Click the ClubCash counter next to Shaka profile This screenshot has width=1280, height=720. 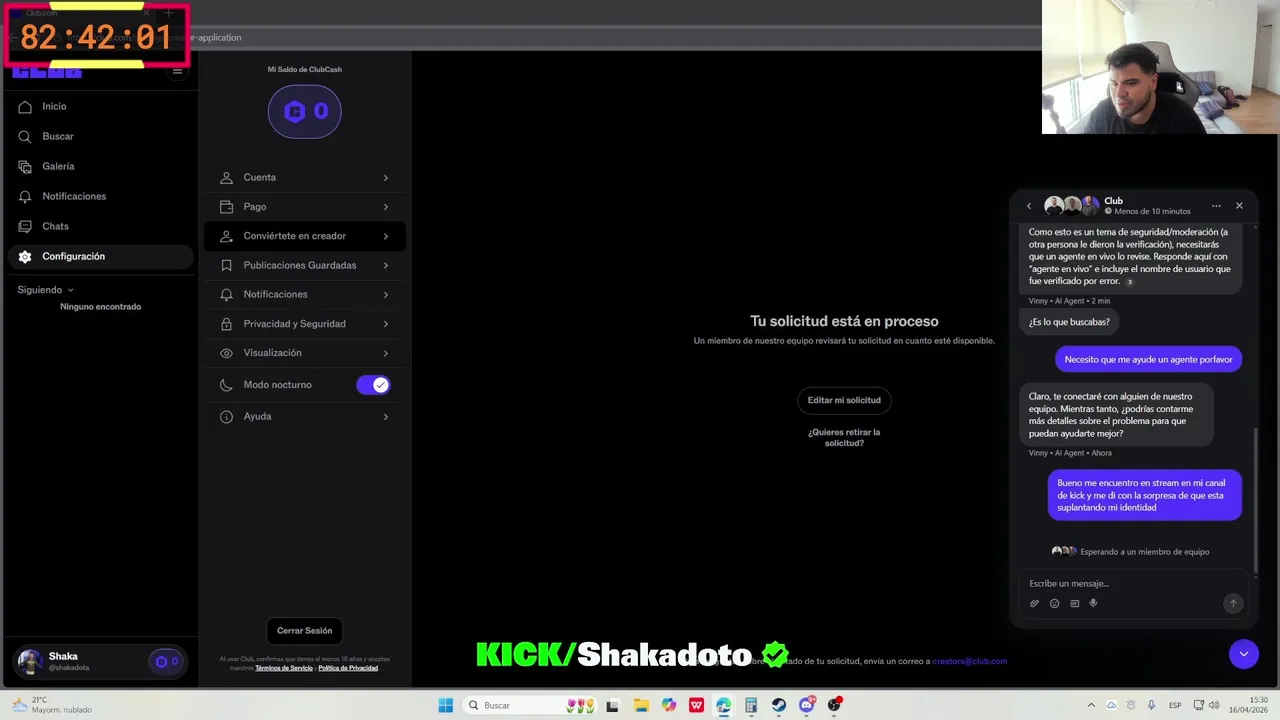pyautogui.click(x=166, y=661)
